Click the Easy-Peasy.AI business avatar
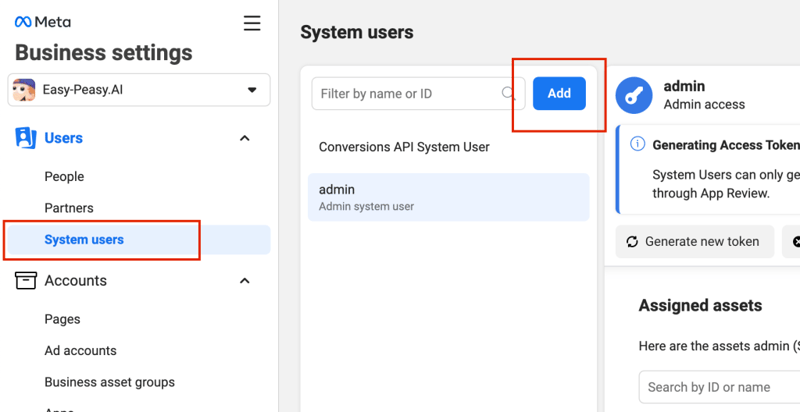The height and width of the screenshot is (412, 800). 24,90
